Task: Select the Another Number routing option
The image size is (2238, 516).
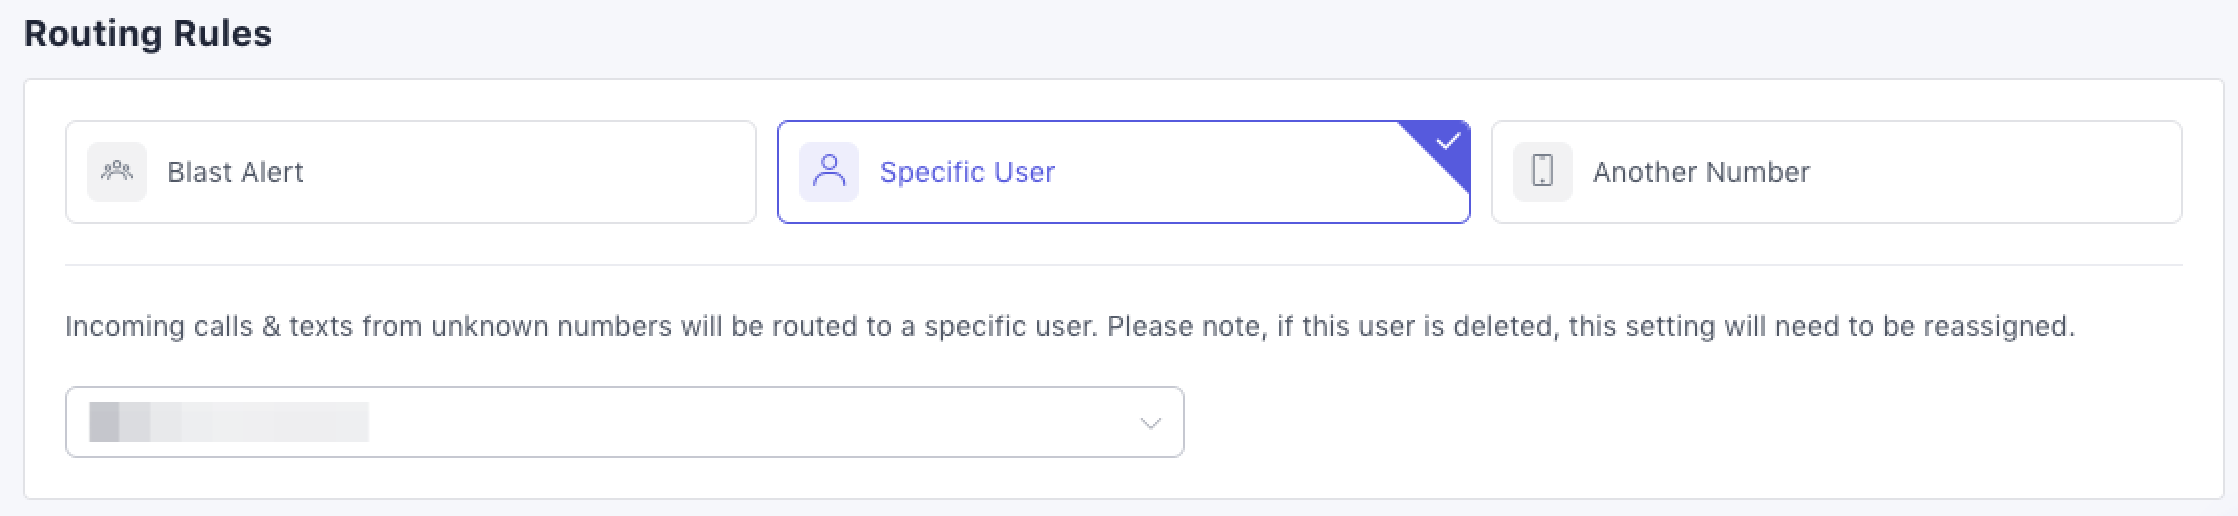Action: [x=1836, y=172]
